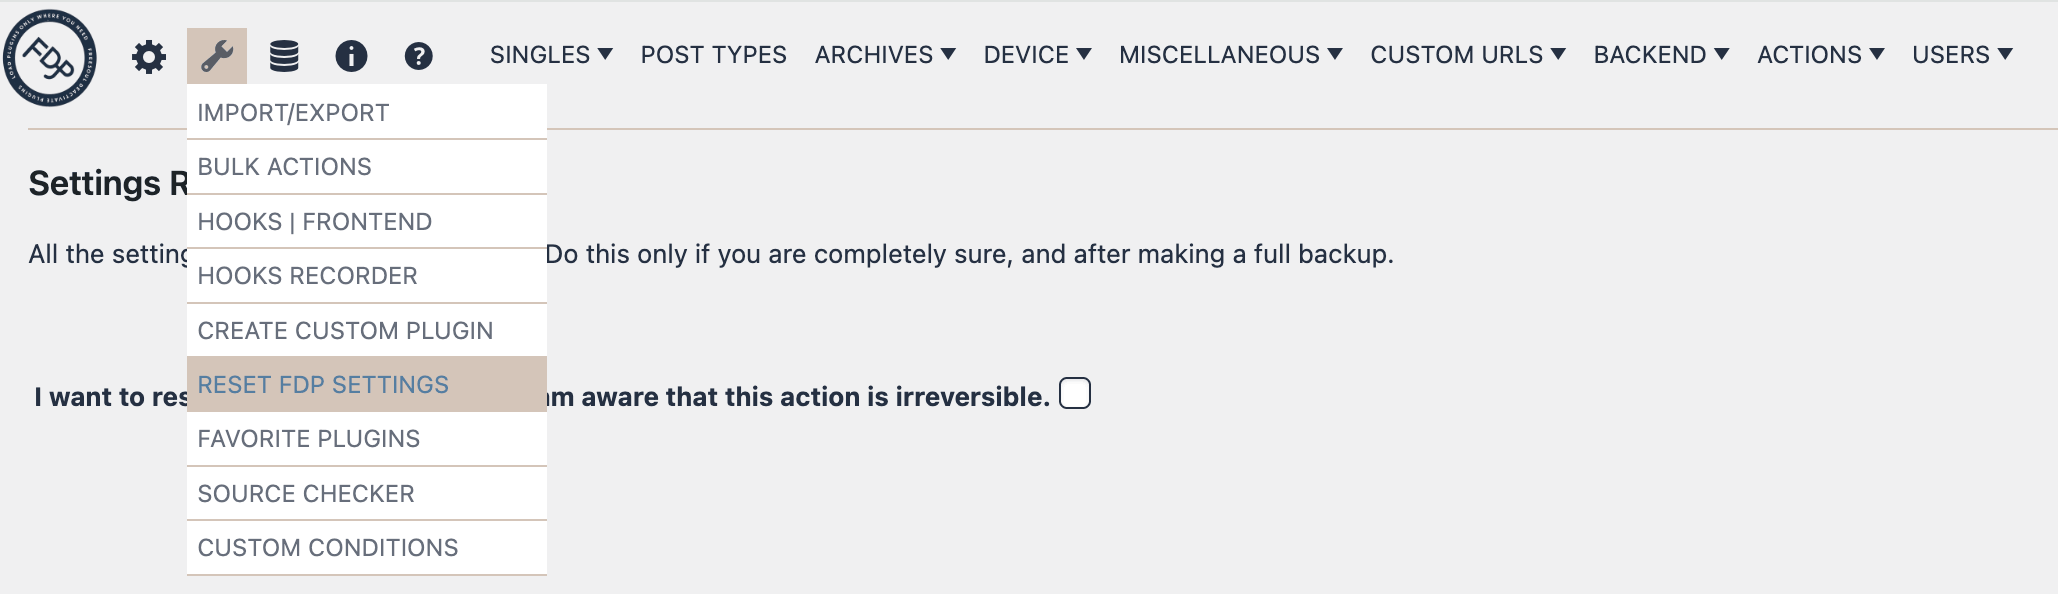The image size is (2058, 594).
Task: Select the wrench tools icon
Action: 219,57
